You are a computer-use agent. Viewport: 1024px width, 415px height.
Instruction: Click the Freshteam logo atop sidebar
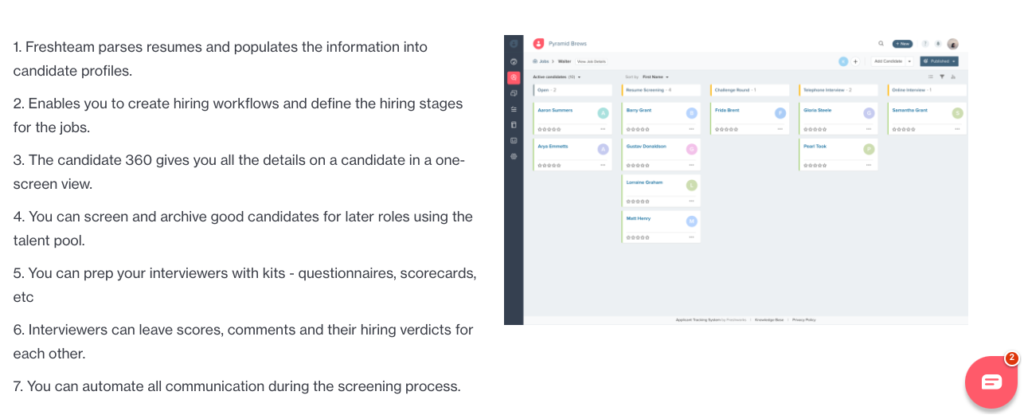514,44
